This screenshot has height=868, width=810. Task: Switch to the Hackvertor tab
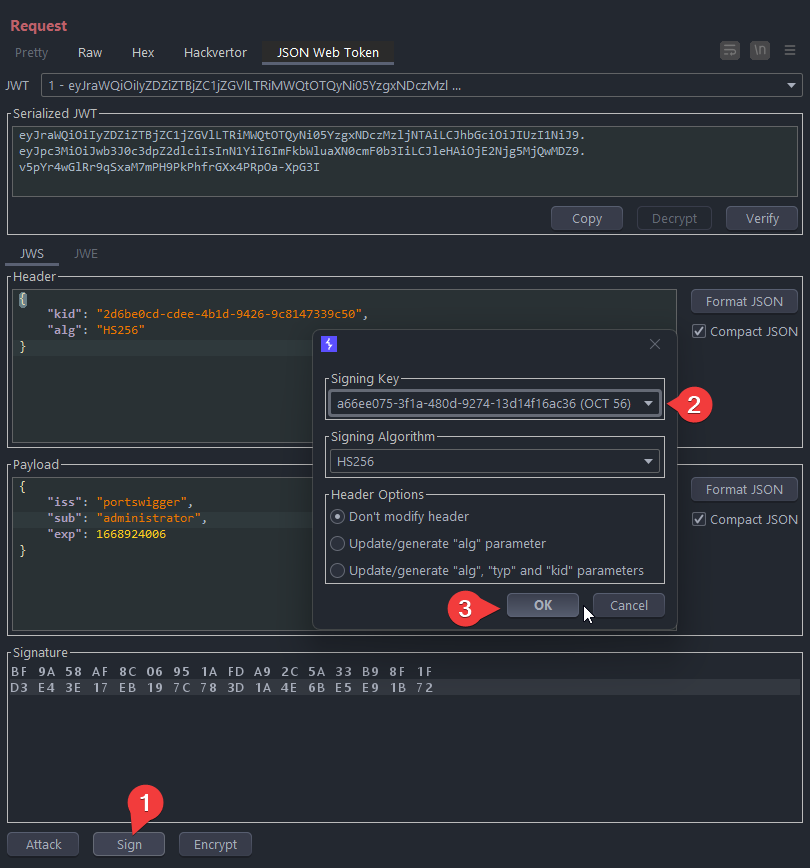214,53
